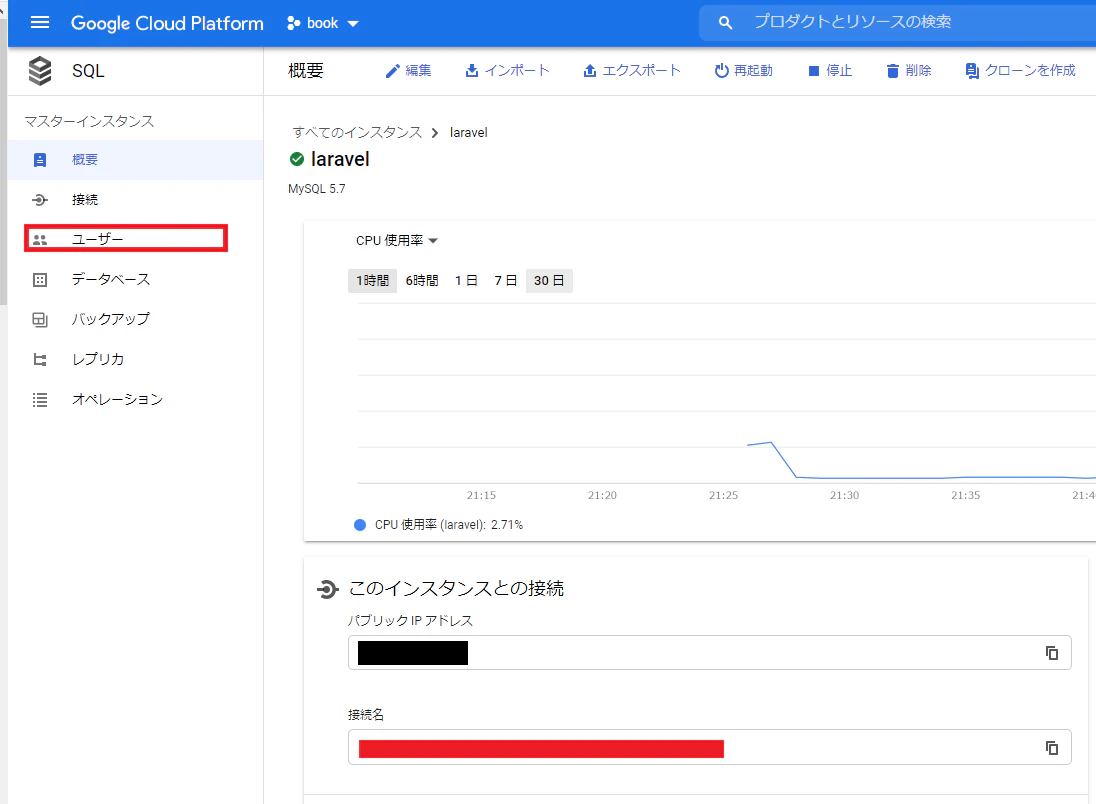Click the search magnifier icon
Image resolution: width=1096 pixels, height=804 pixels.
pos(726,23)
